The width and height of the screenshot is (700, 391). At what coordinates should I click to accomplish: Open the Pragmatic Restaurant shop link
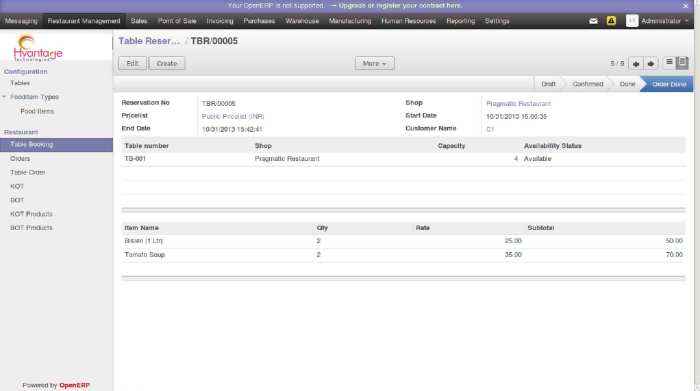pos(518,104)
